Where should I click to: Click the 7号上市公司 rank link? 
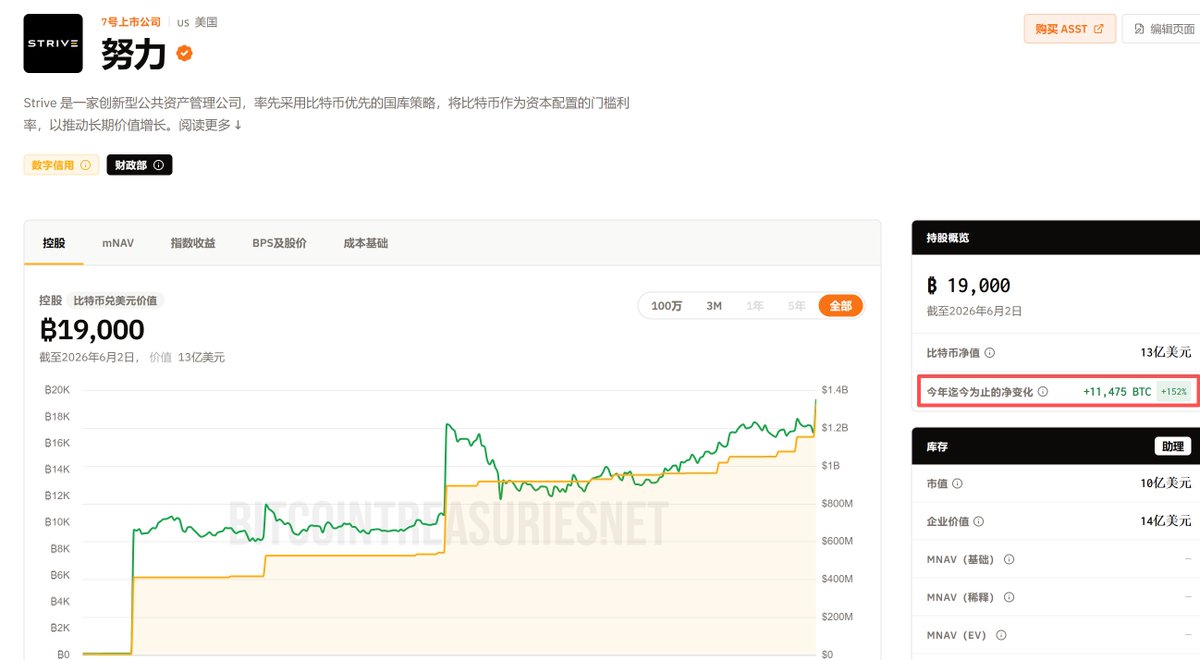pyautogui.click(x=131, y=22)
